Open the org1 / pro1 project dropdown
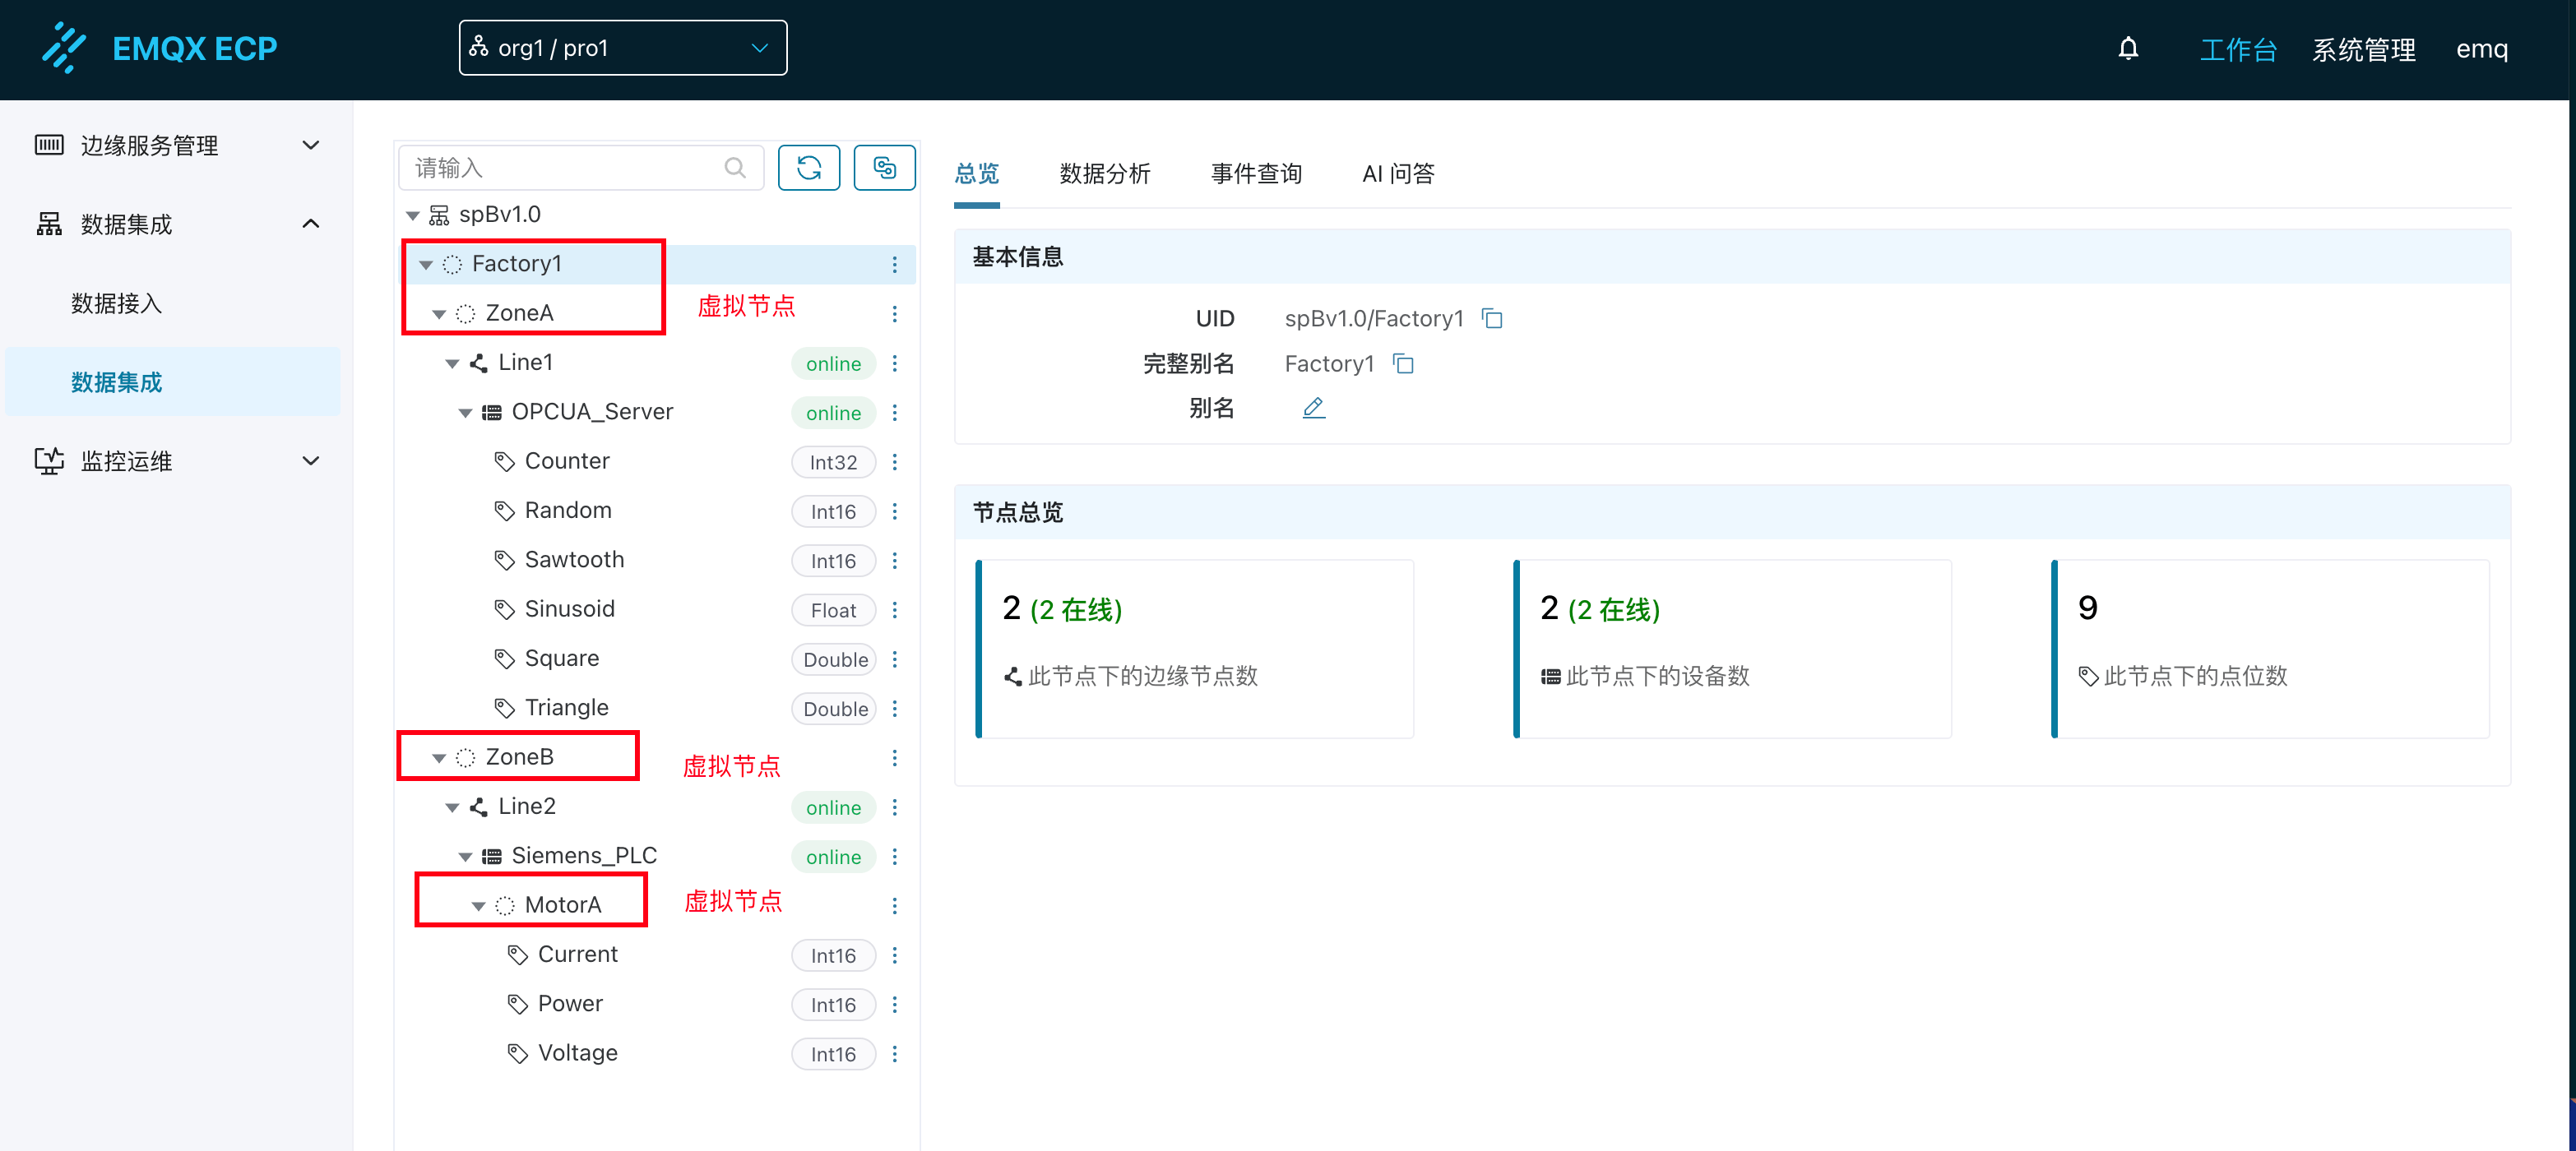Image resolution: width=2576 pixels, height=1151 pixels. 622,48
